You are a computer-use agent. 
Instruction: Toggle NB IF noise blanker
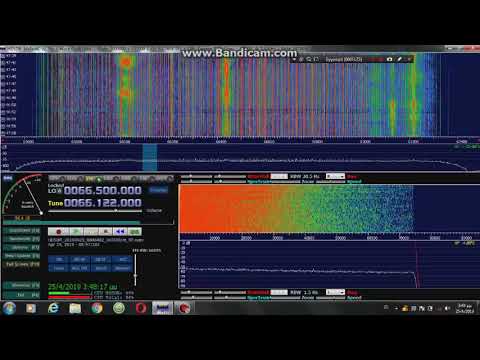click(101, 259)
